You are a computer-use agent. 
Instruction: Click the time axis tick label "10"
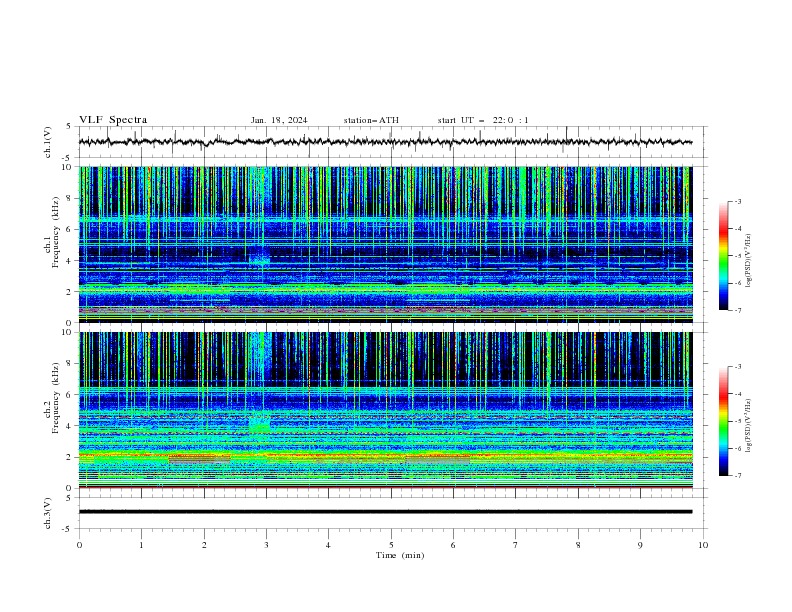point(703,545)
